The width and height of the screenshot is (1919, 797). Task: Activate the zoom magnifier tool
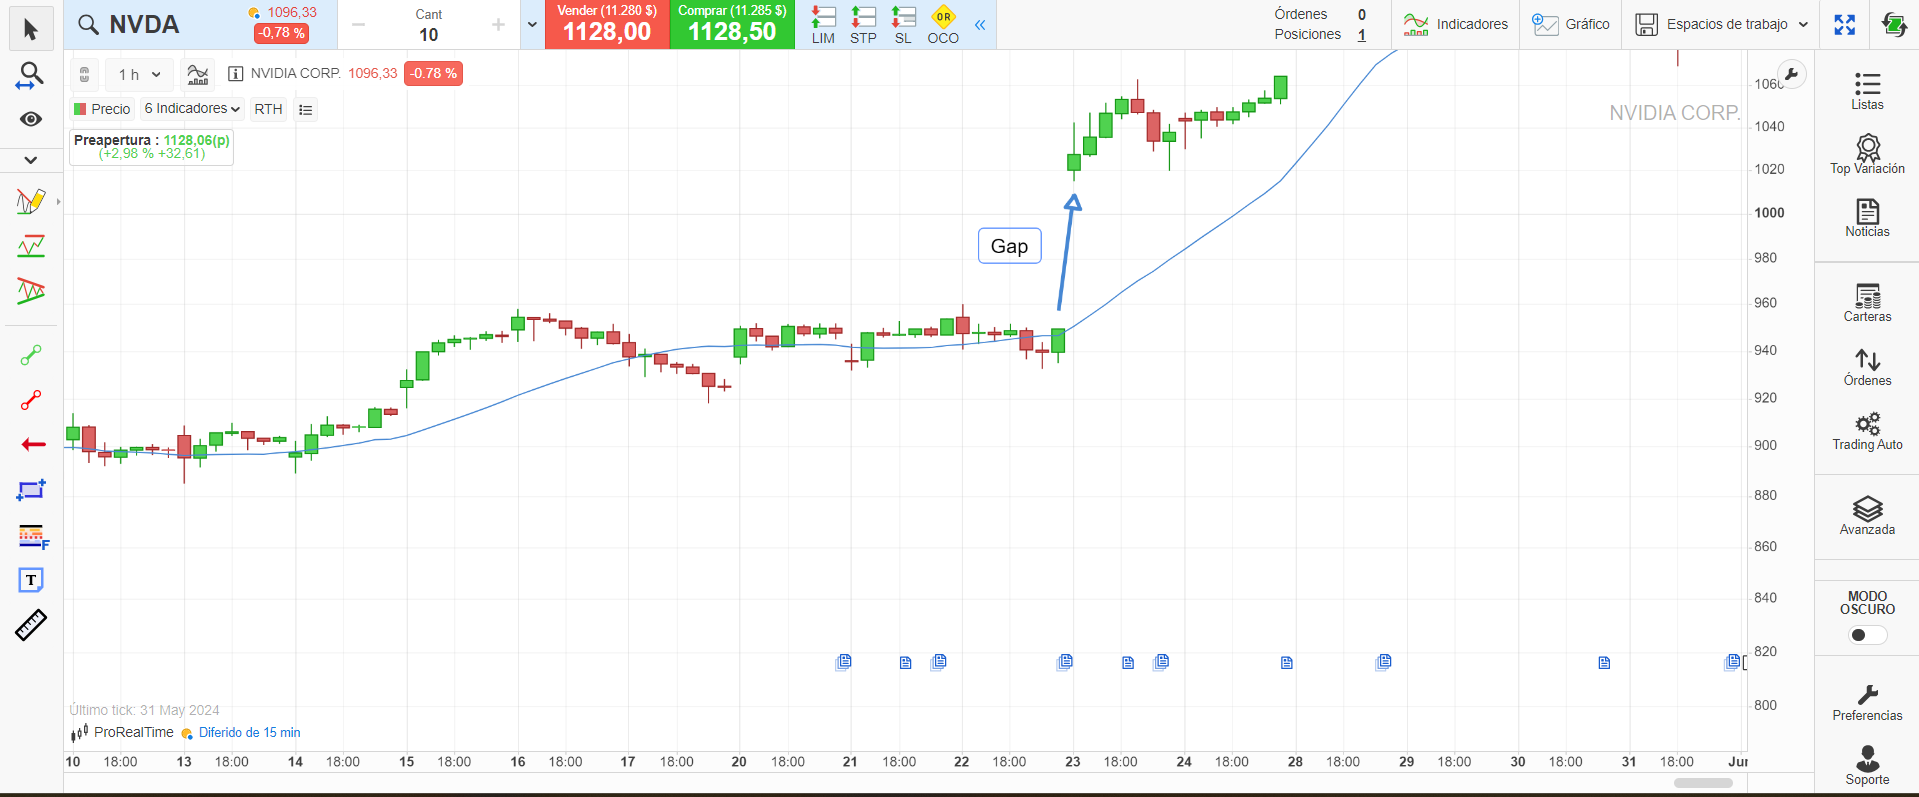[x=31, y=75]
